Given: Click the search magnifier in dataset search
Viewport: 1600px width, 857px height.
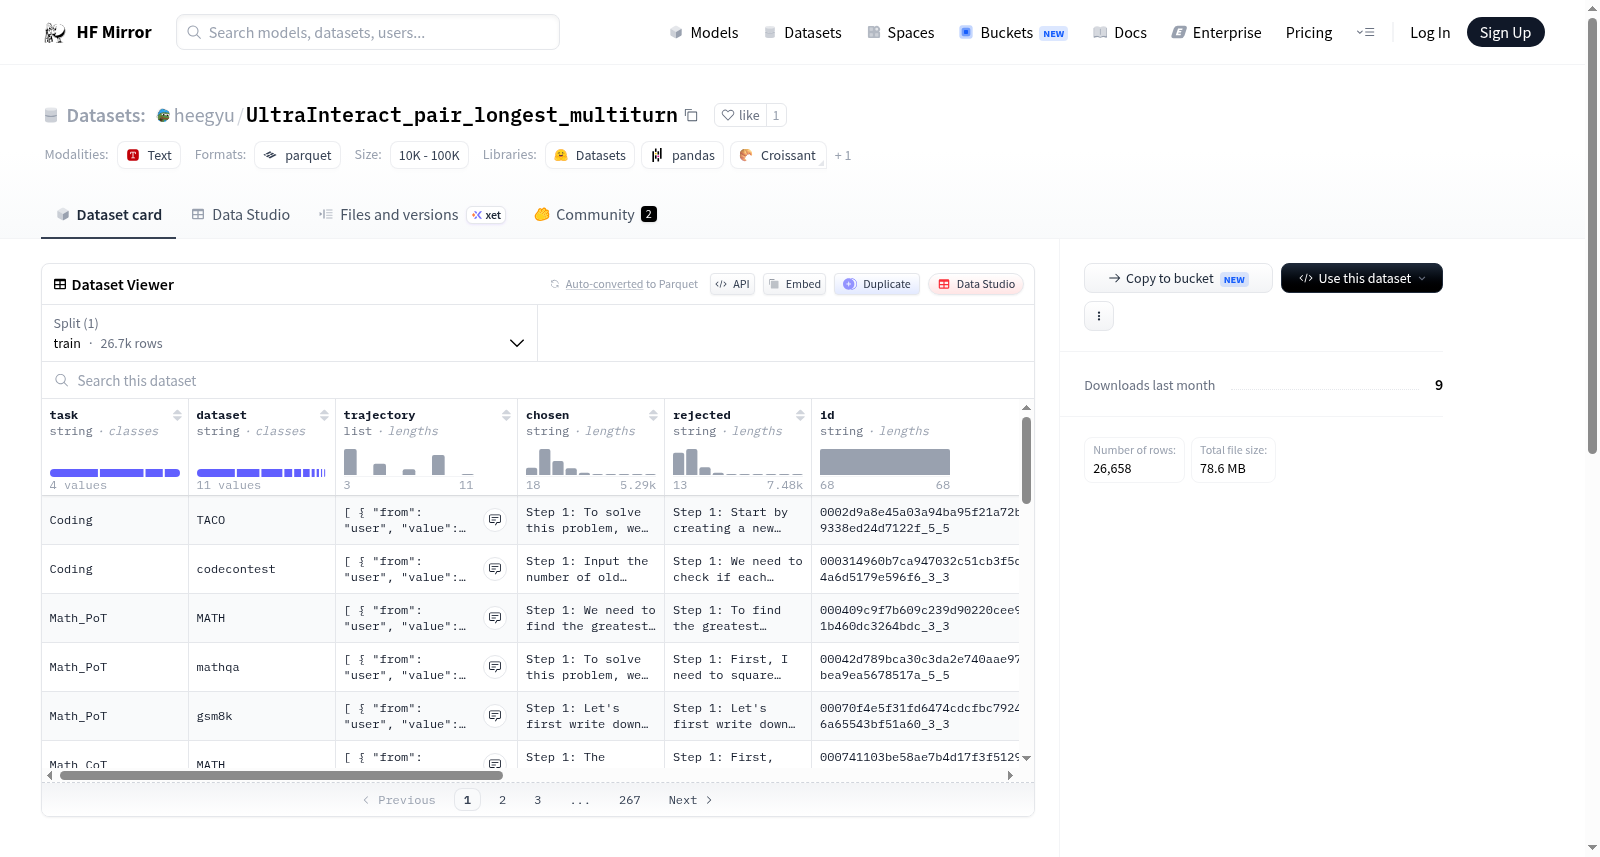Looking at the screenshot, I should [62, 381].
